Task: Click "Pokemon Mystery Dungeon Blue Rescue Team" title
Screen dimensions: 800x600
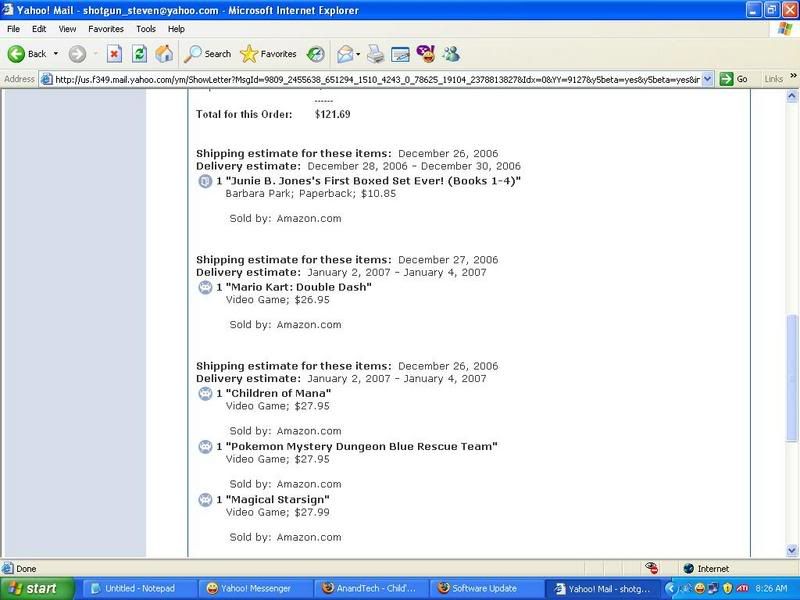Action: click(x=361, y=446)
